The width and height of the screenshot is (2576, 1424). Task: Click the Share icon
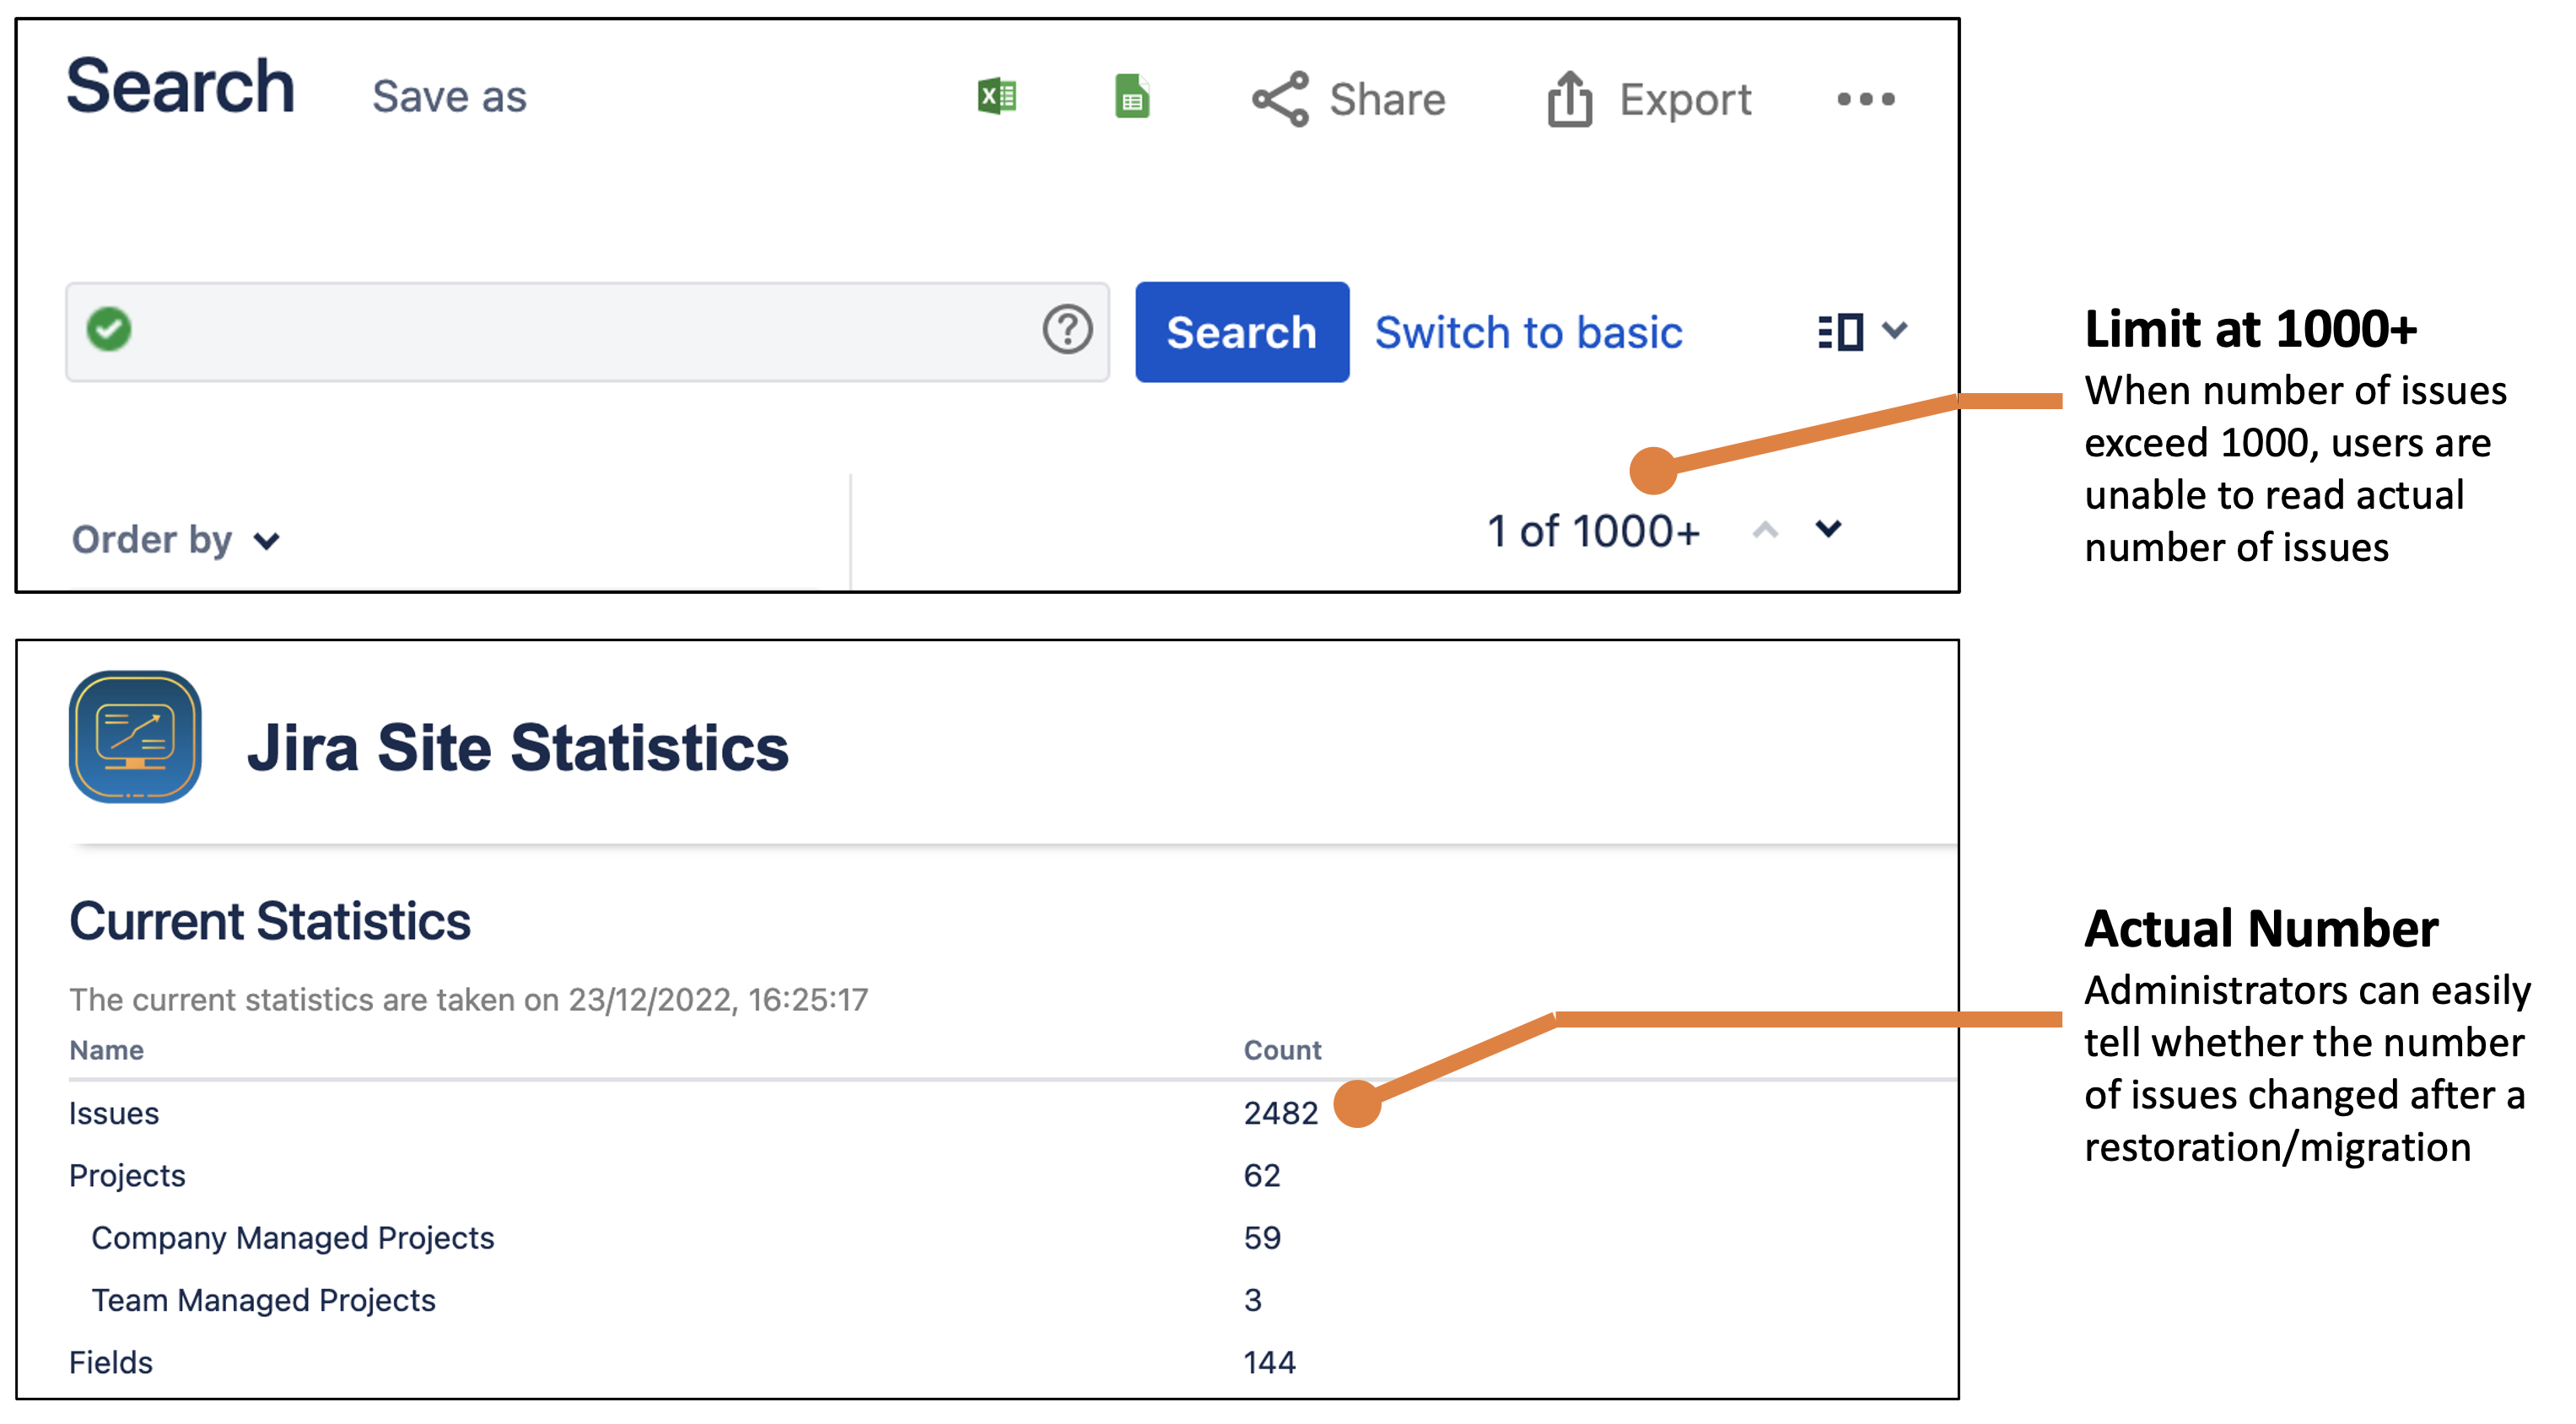point(1280,99)
